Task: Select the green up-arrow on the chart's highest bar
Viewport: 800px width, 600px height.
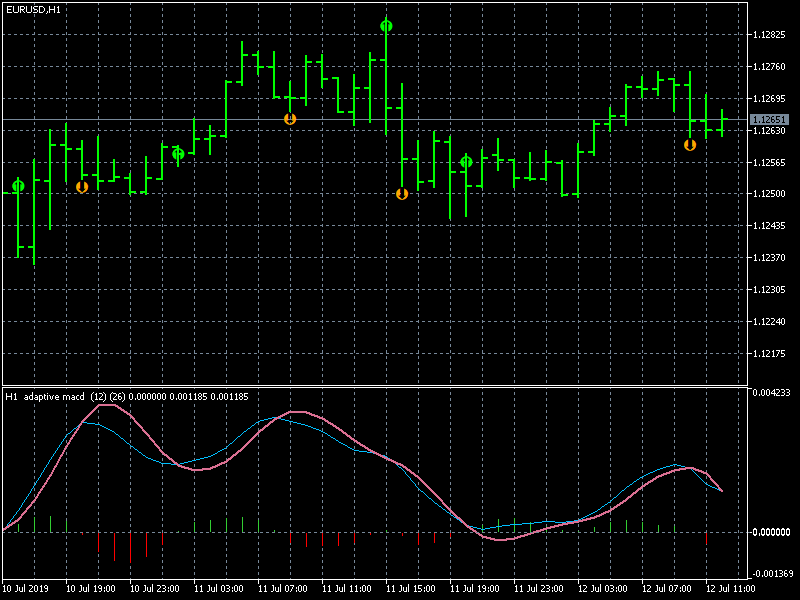Action: [386, 26]
